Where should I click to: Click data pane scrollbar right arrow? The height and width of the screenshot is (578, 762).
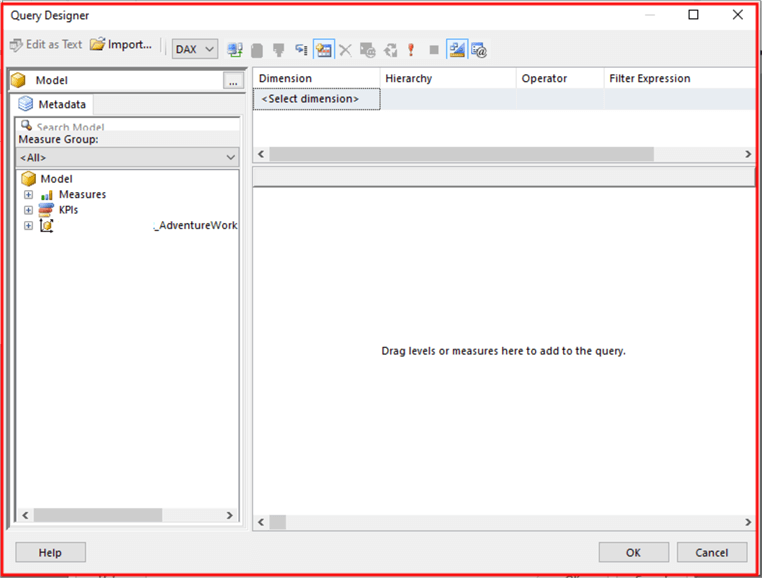pyautogui.click(x=748, y=522)
